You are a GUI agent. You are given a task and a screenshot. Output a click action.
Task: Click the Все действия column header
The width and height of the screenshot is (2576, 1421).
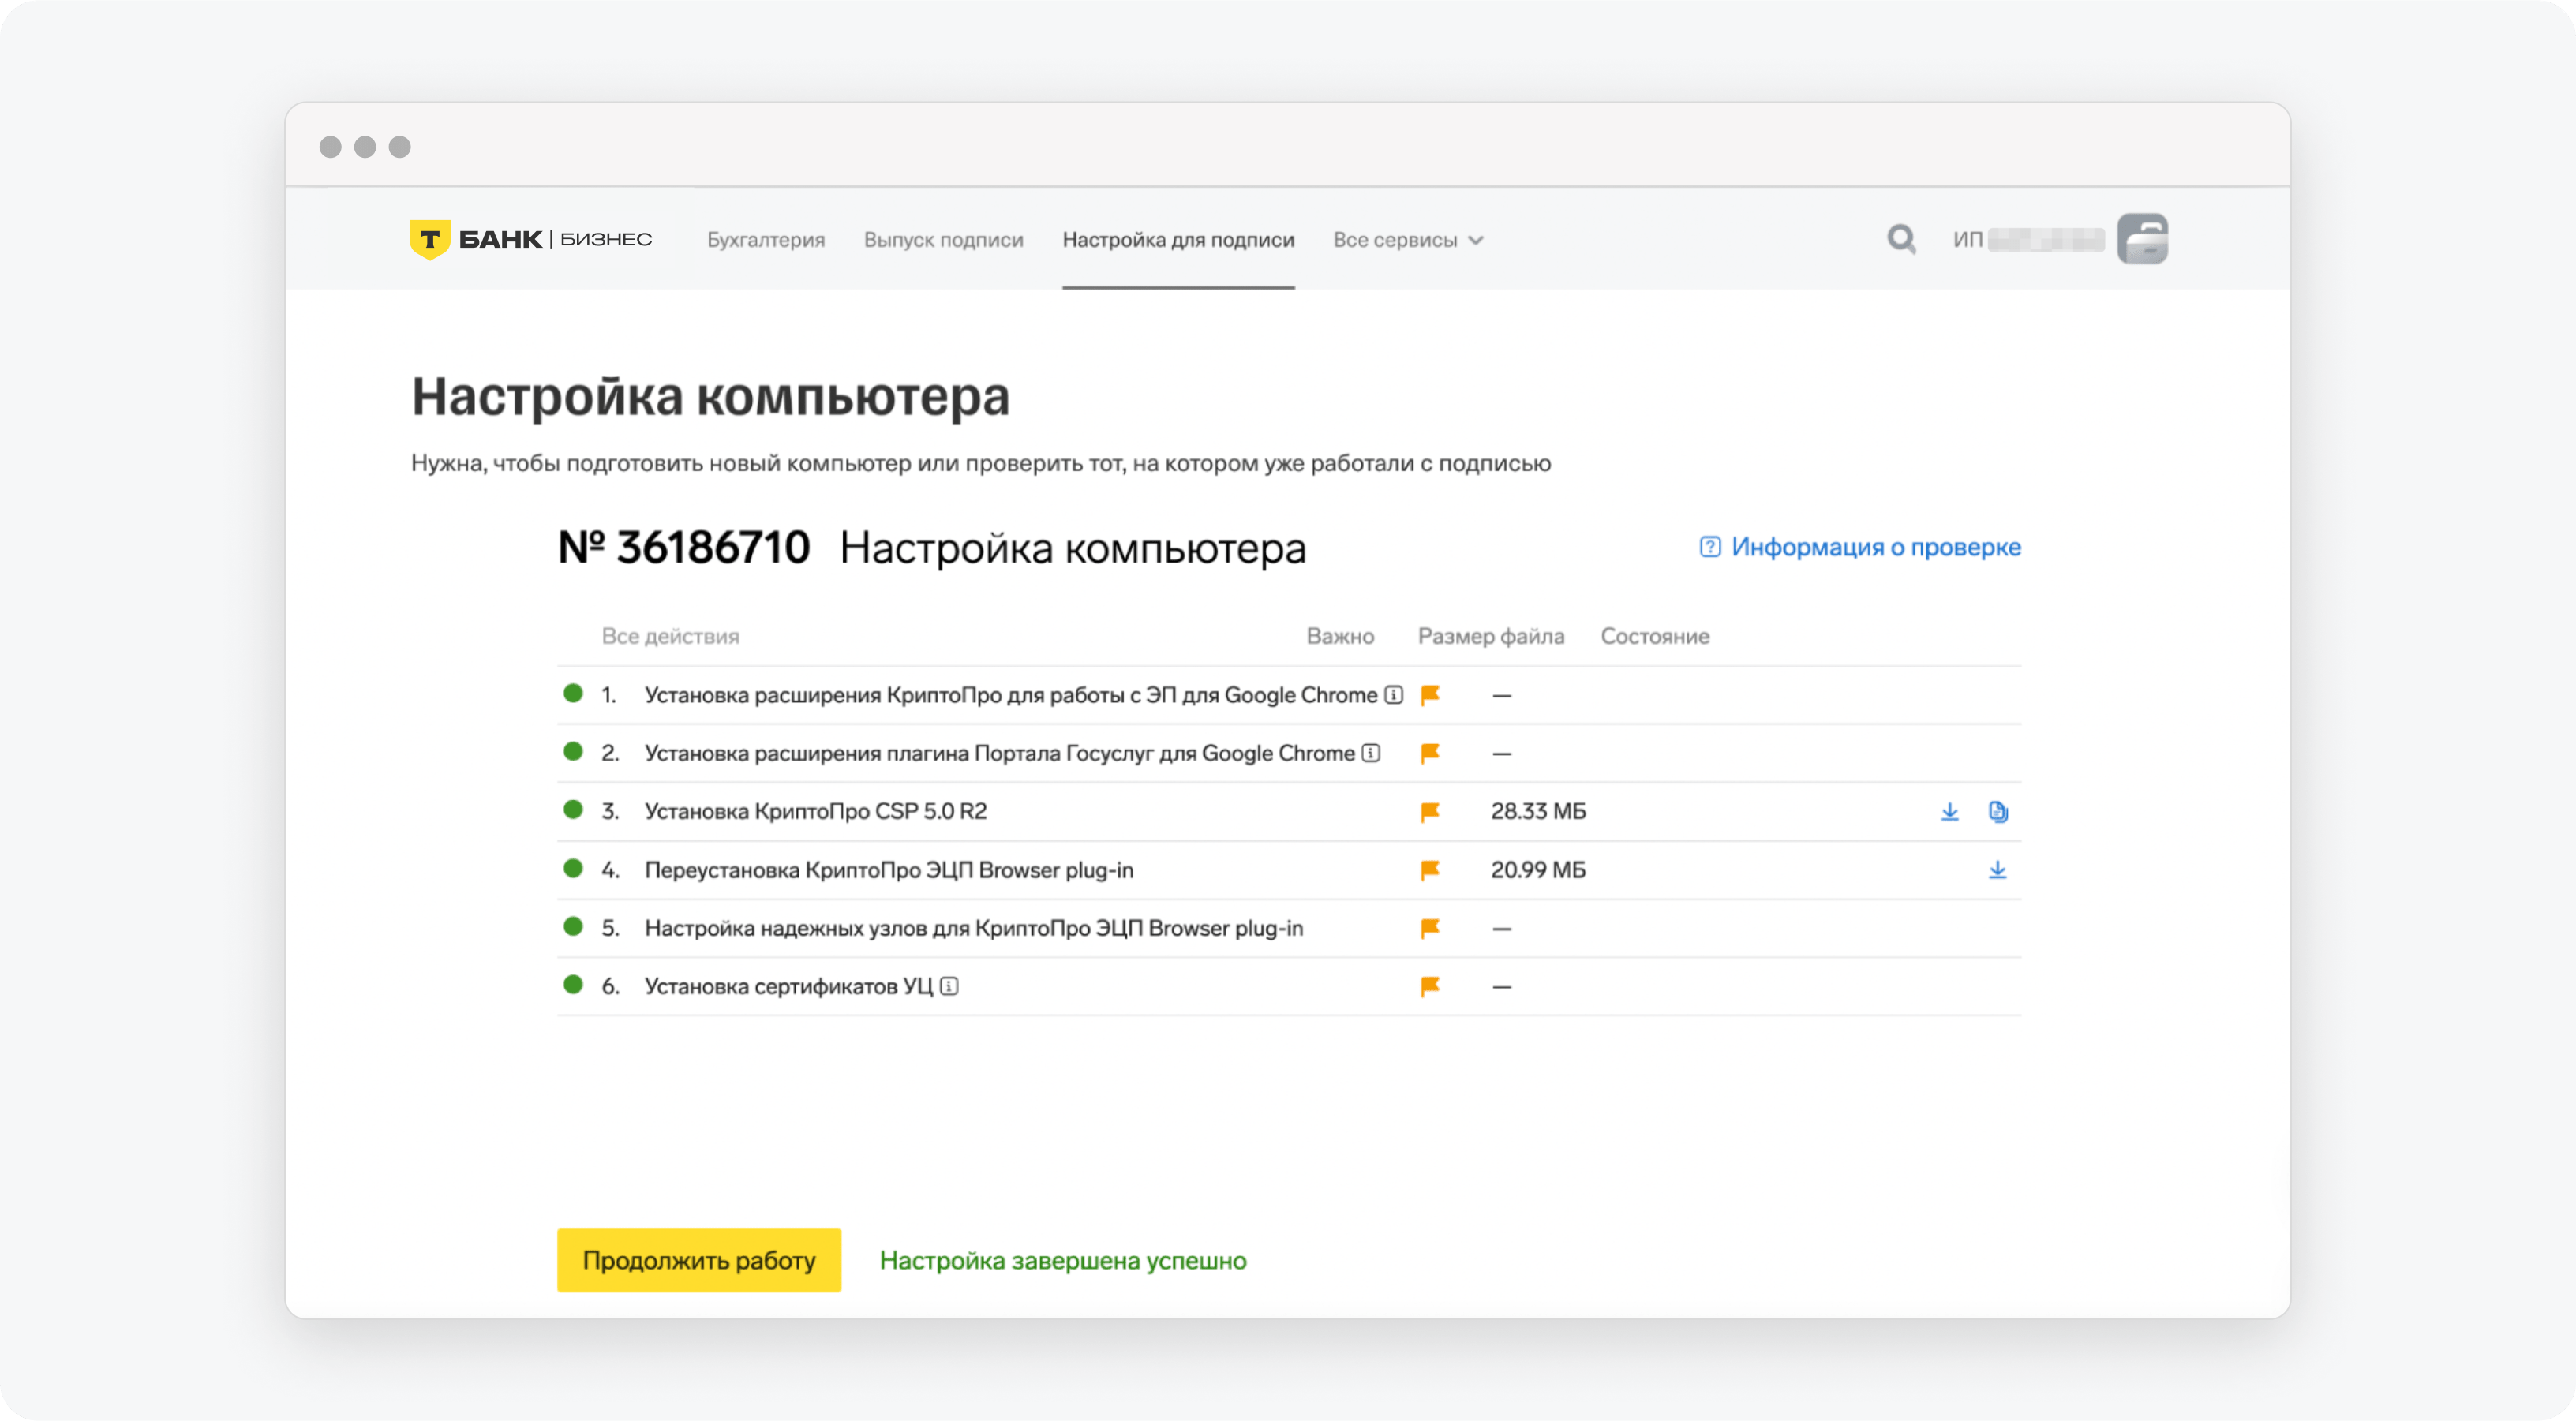pyautogui.click(x=670, y=636)
